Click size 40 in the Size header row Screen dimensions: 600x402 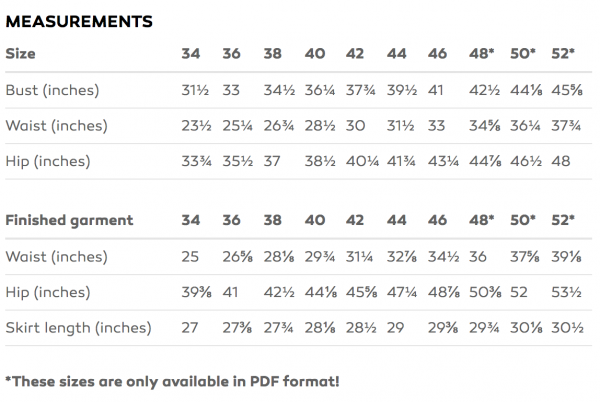314,54
